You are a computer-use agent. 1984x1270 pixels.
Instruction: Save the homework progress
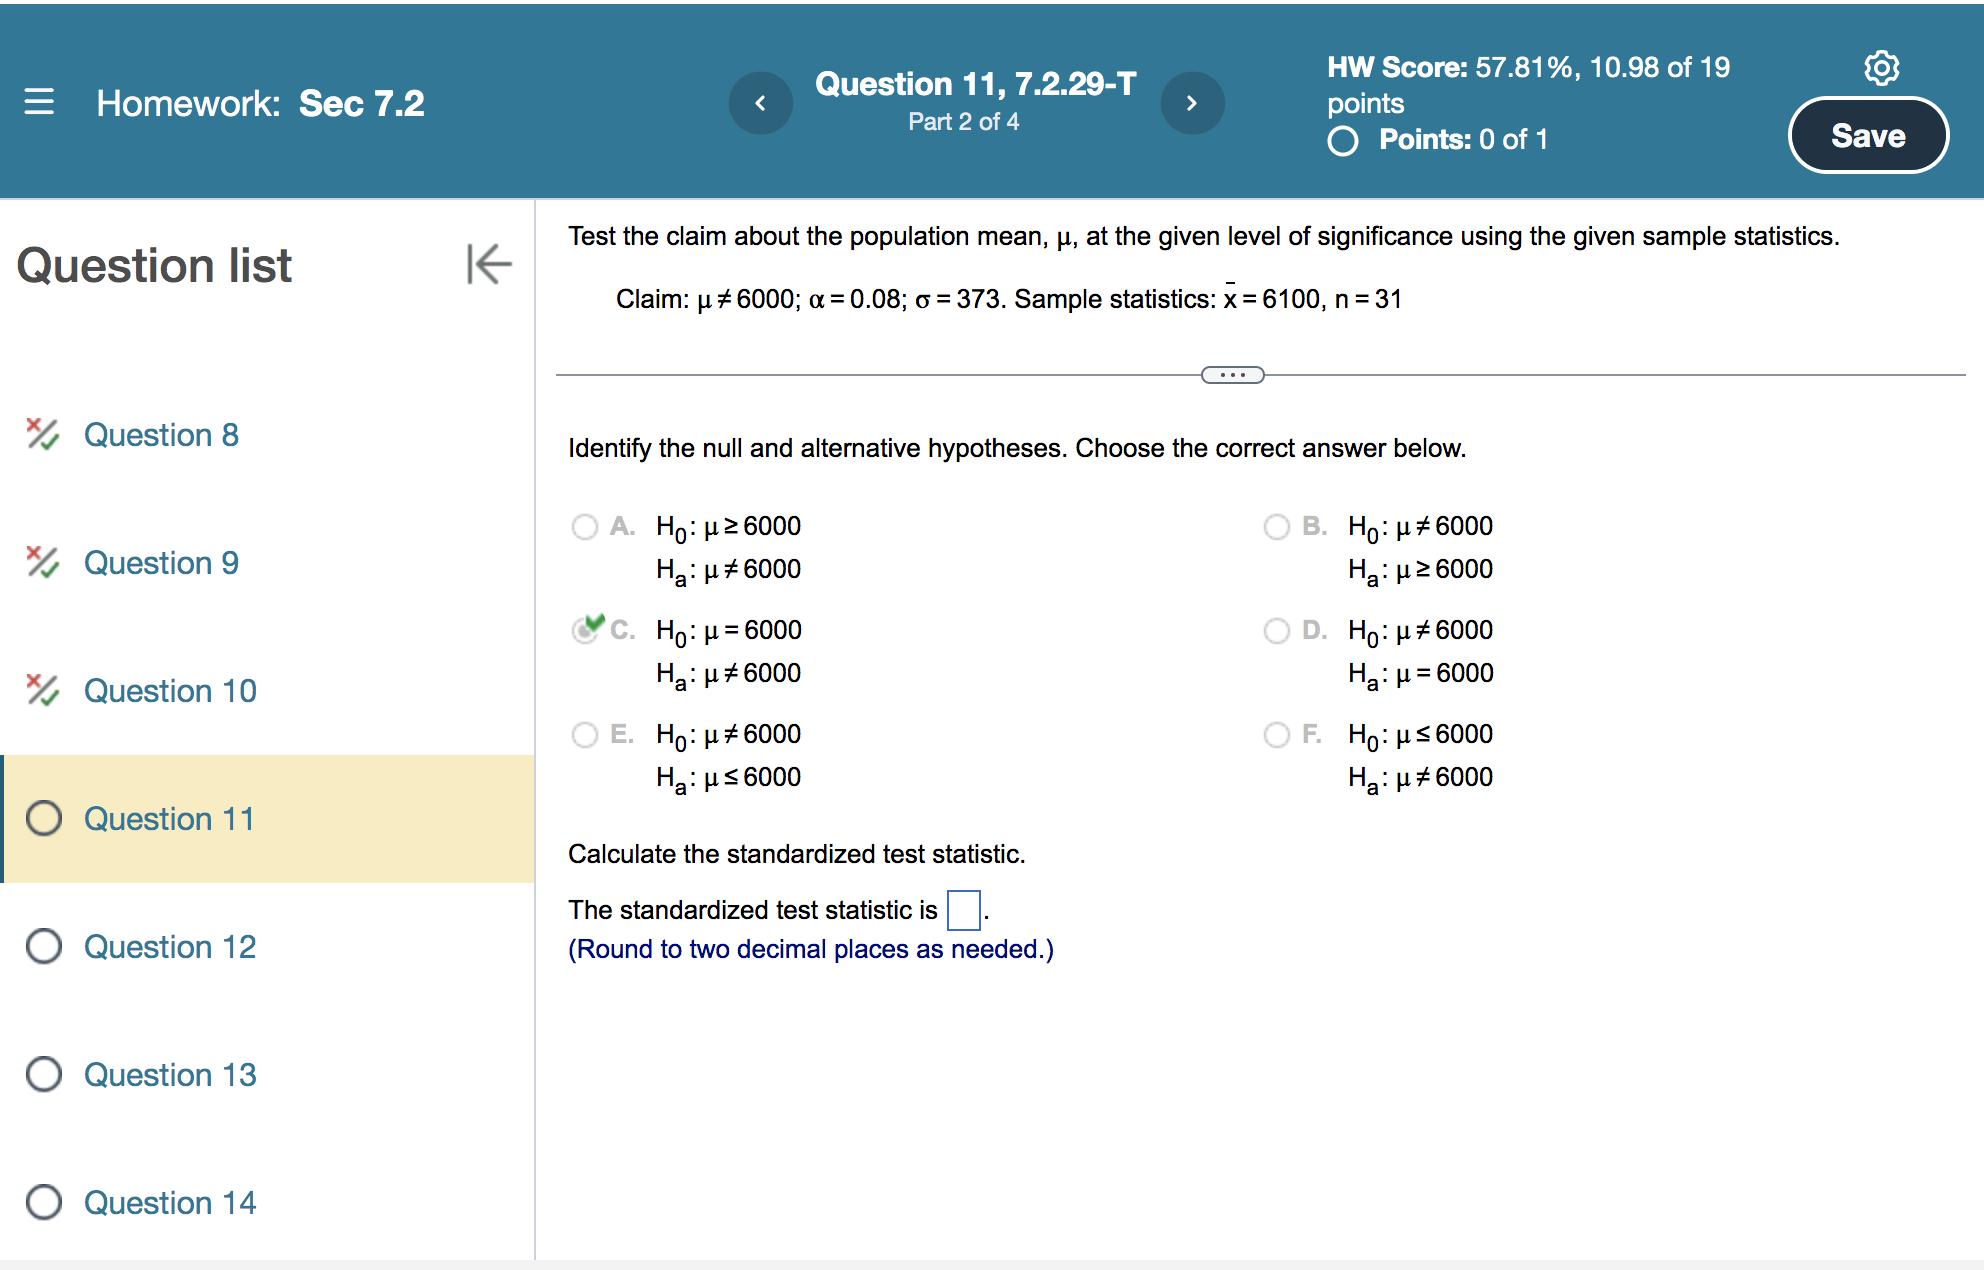(1868, 135)
